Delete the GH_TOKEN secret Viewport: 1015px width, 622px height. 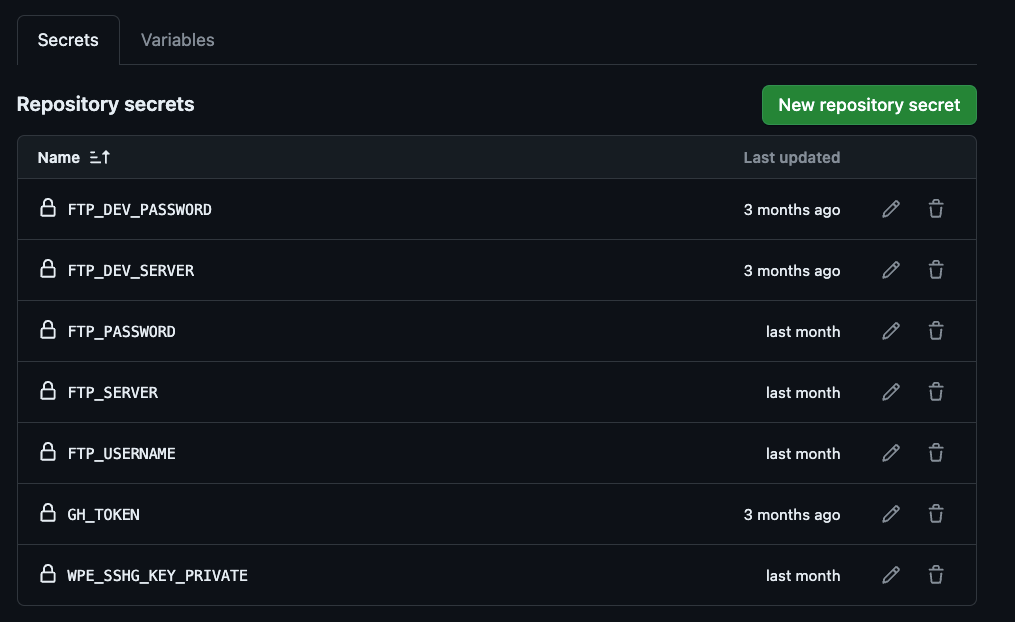(x=936, y=514)
